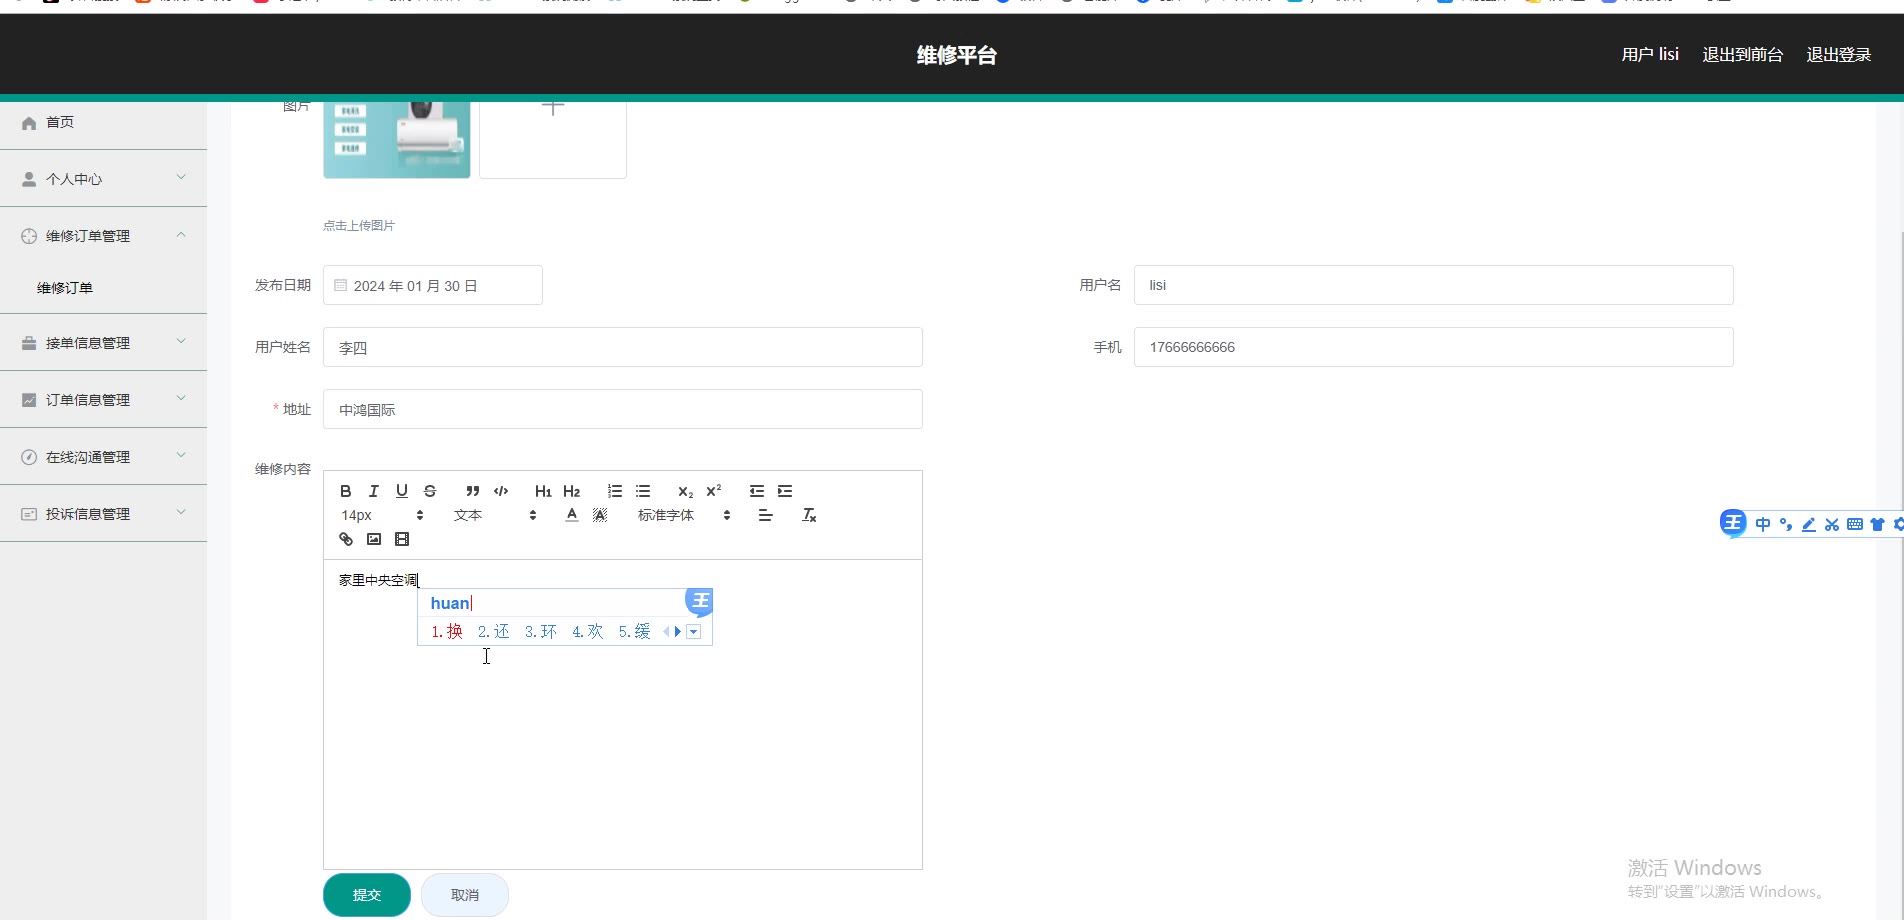Choose IME candidate 1 换
Viewport: 1904px width, 920px height.
click(447, 632)
